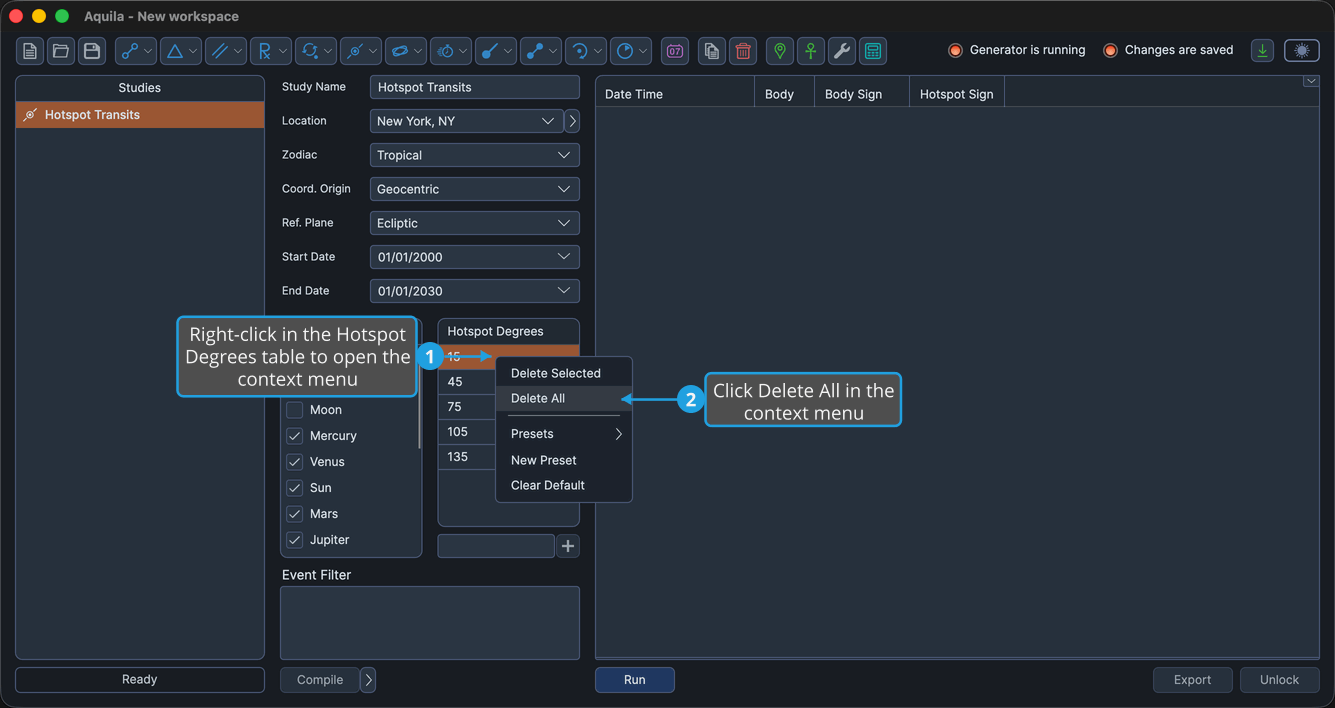Add a hotspot degree with the plus button
The image size is (1335, 708).
click(568, 546)
